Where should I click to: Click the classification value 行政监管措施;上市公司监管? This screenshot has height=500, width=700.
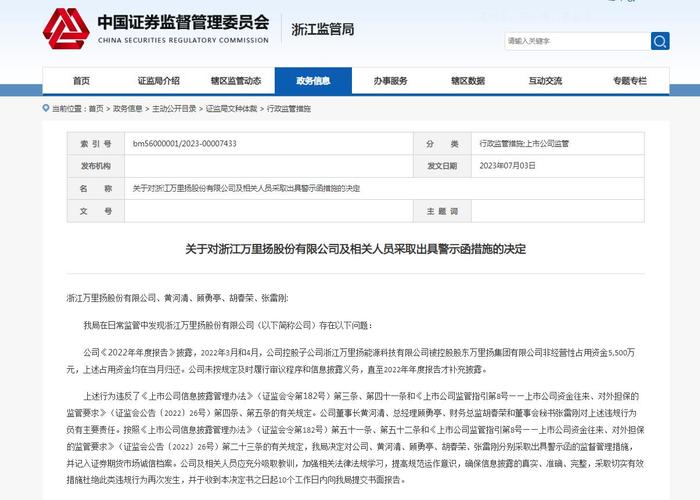[524, 143]
